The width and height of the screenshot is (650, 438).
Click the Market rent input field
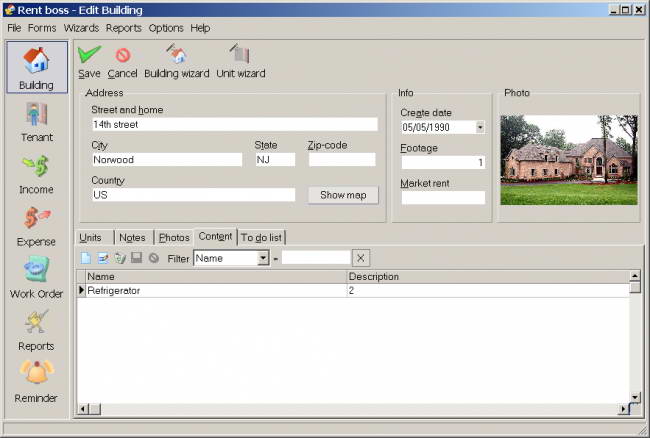pos(443,198)
